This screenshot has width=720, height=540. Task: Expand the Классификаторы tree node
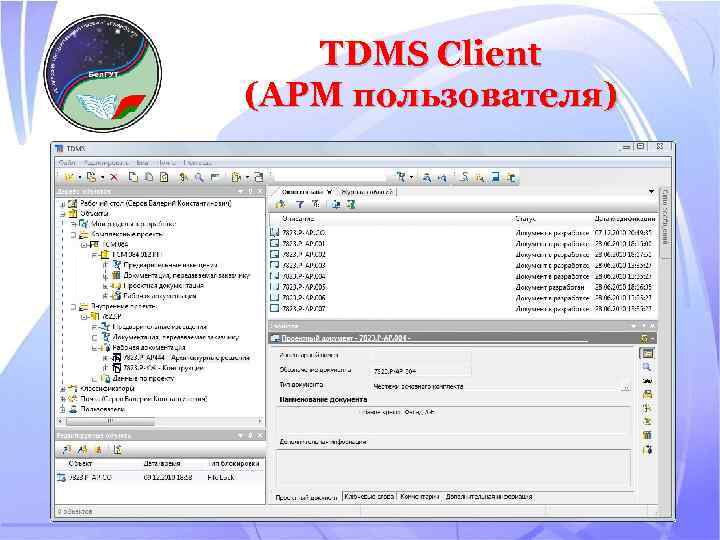tap(63, 388)
